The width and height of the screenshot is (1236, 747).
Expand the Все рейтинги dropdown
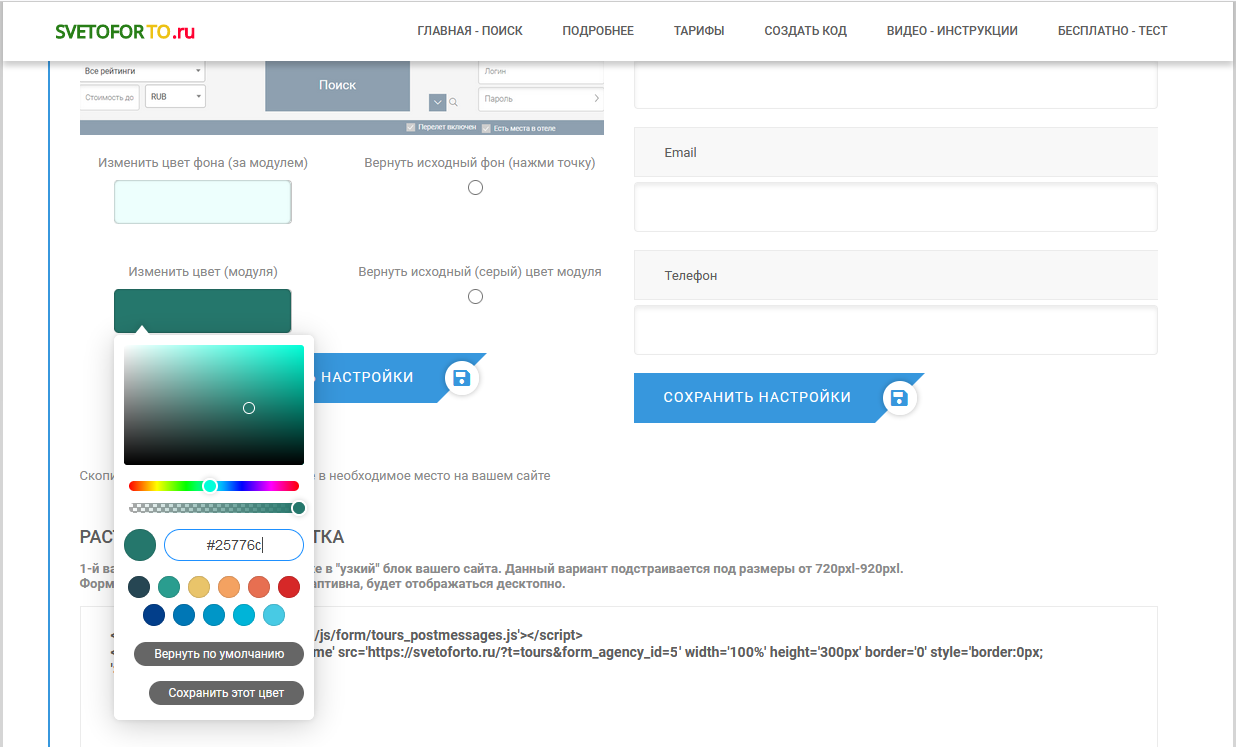143,71
